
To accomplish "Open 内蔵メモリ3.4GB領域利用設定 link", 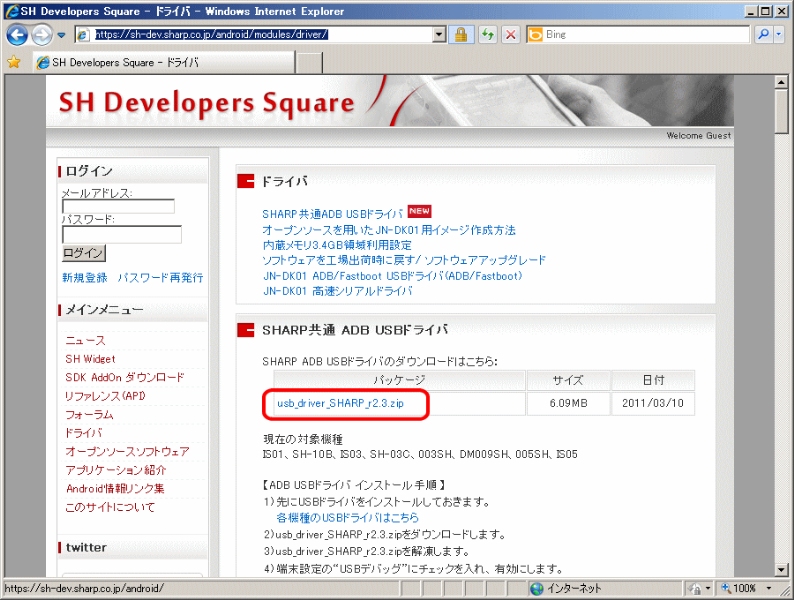I will [337, 245].
